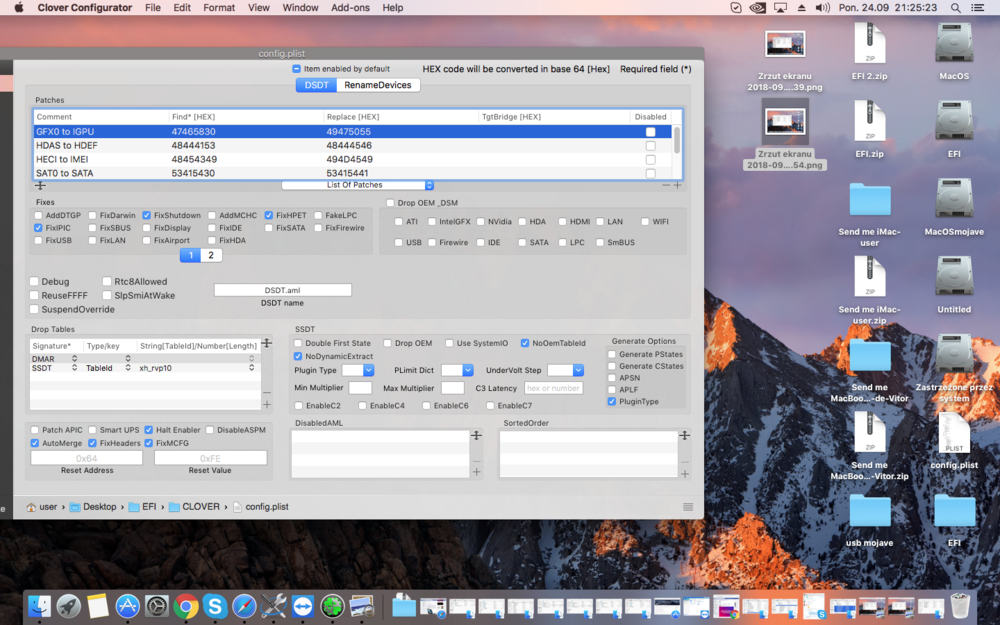Open the Add-ons menu

click(x=350, y=8)
